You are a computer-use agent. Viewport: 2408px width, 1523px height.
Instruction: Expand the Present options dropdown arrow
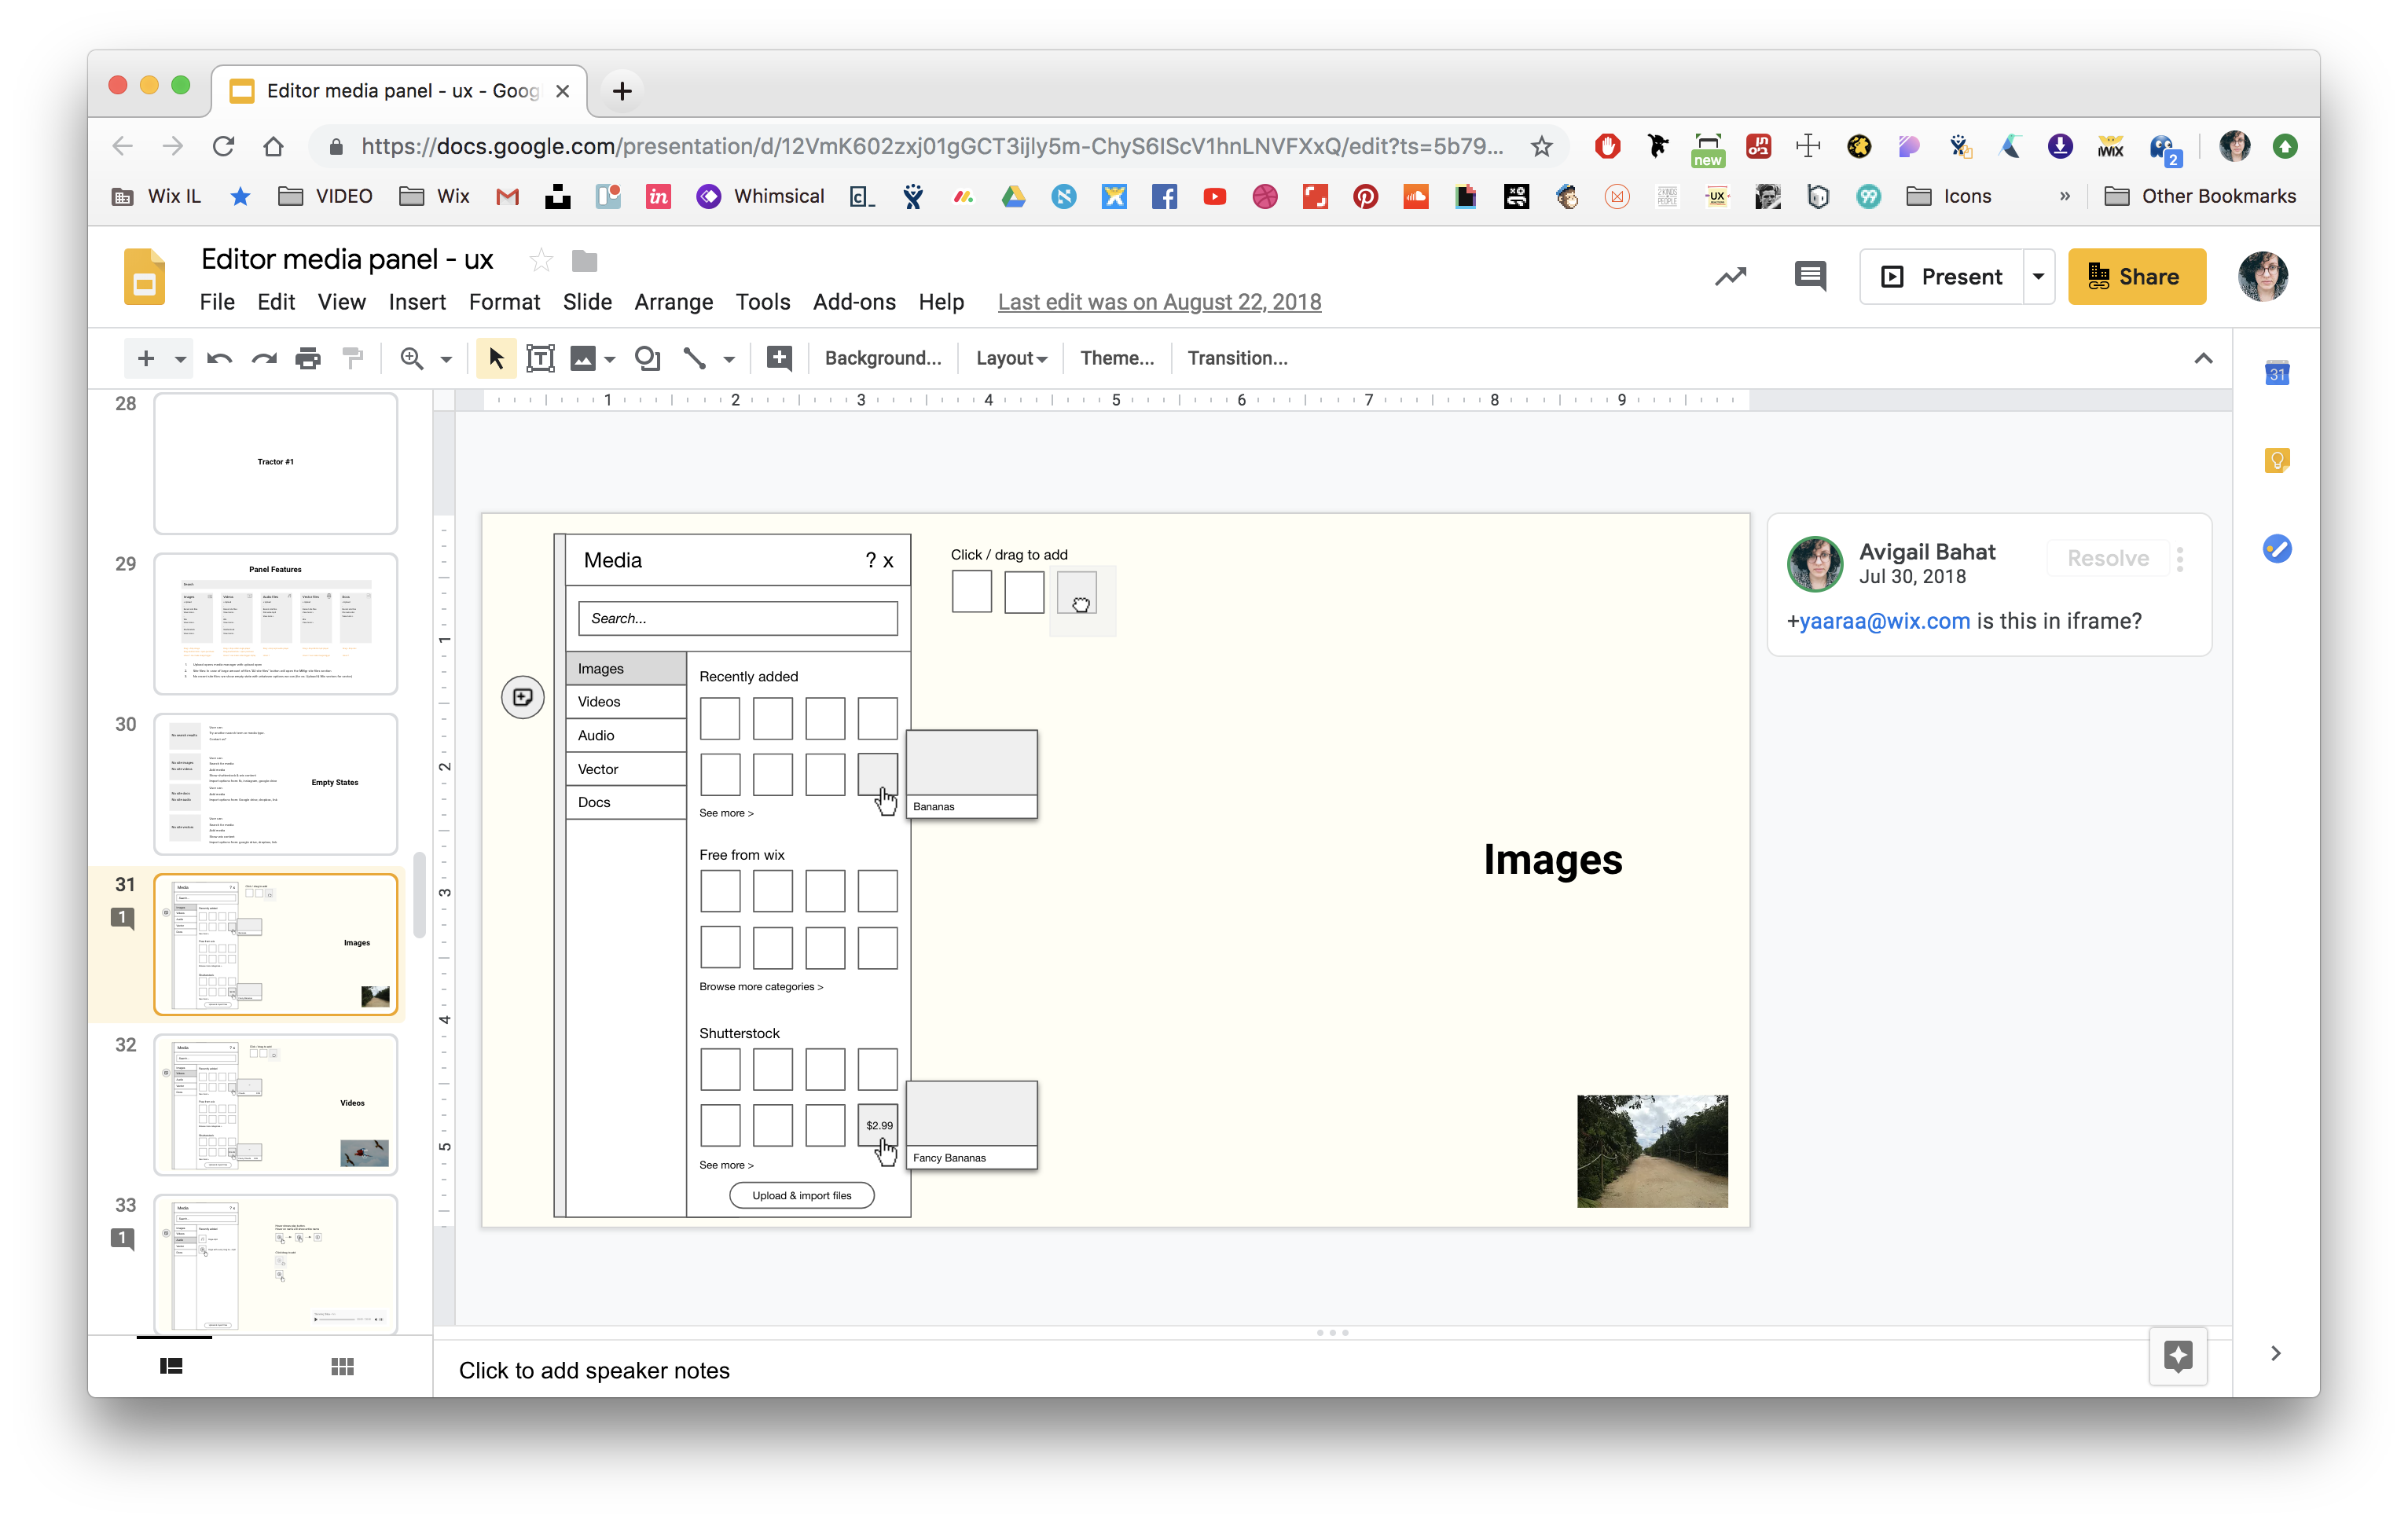click(x=2037, y=276)
